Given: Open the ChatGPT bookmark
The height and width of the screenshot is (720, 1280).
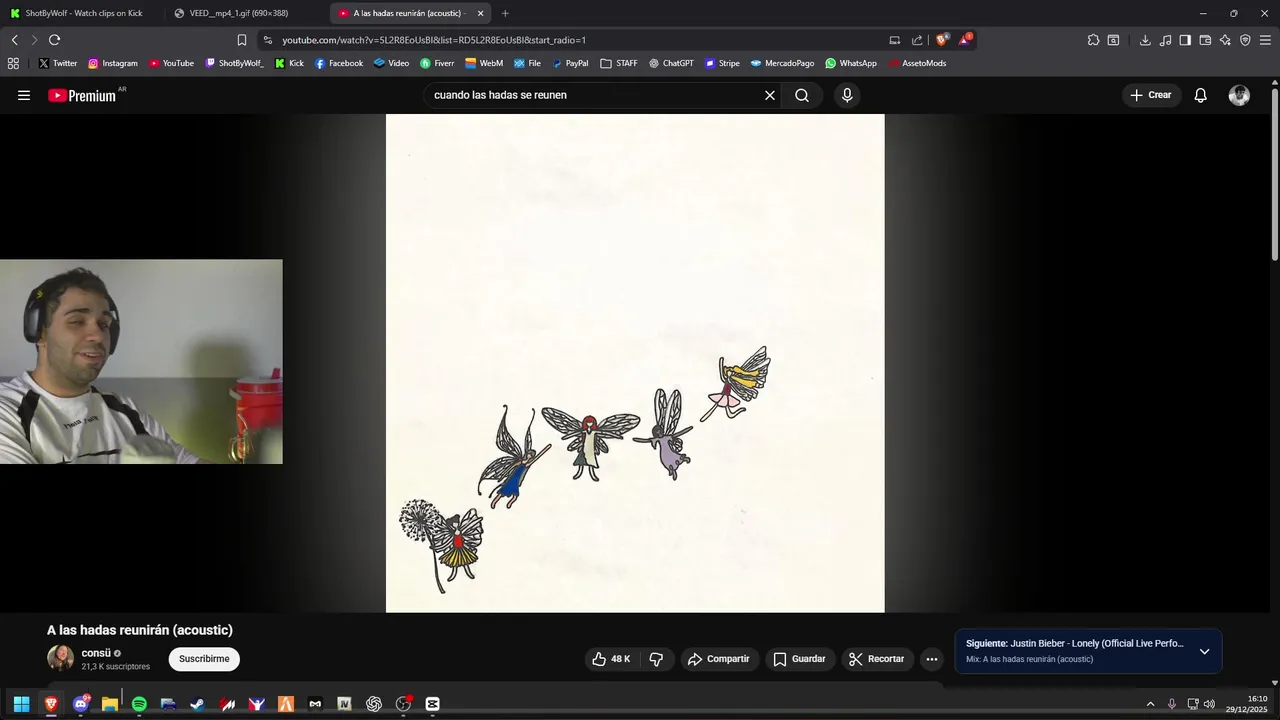Looking at the screenshot, I should (670, 63).
